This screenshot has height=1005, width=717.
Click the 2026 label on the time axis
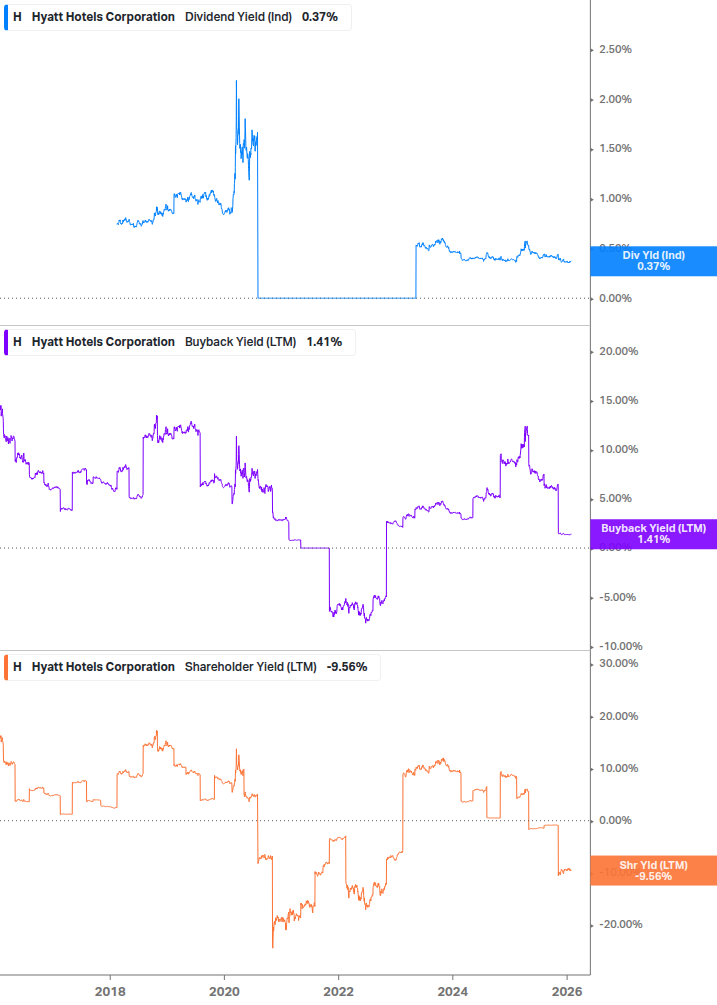pyautogui.click(x=567, y=992)
